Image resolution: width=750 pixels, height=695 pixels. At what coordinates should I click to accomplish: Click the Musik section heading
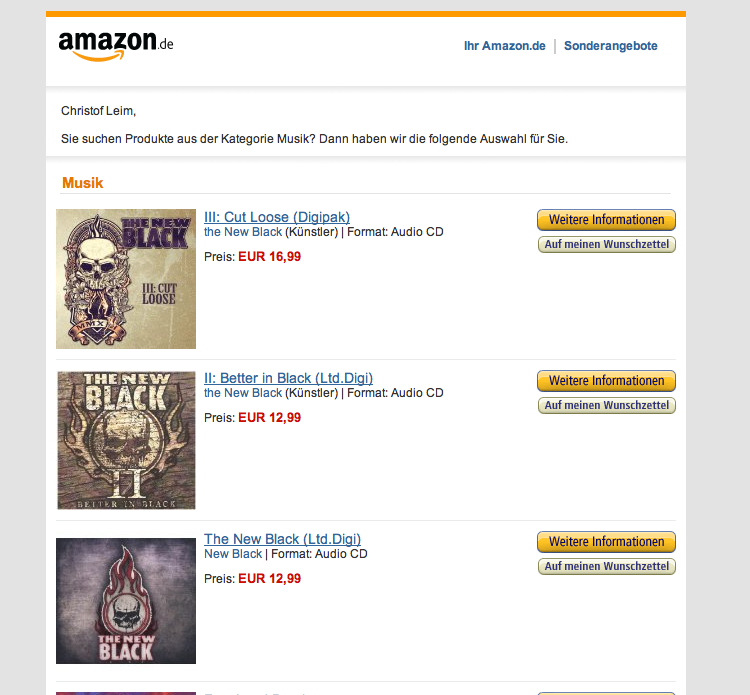pyautogui.click(x=82, y=183)
